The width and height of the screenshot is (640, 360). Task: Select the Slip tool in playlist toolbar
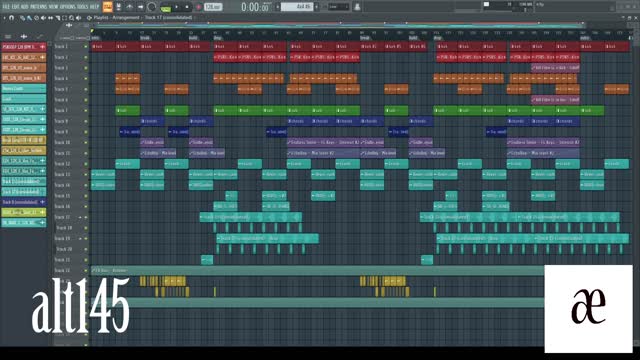pos(50,18)
